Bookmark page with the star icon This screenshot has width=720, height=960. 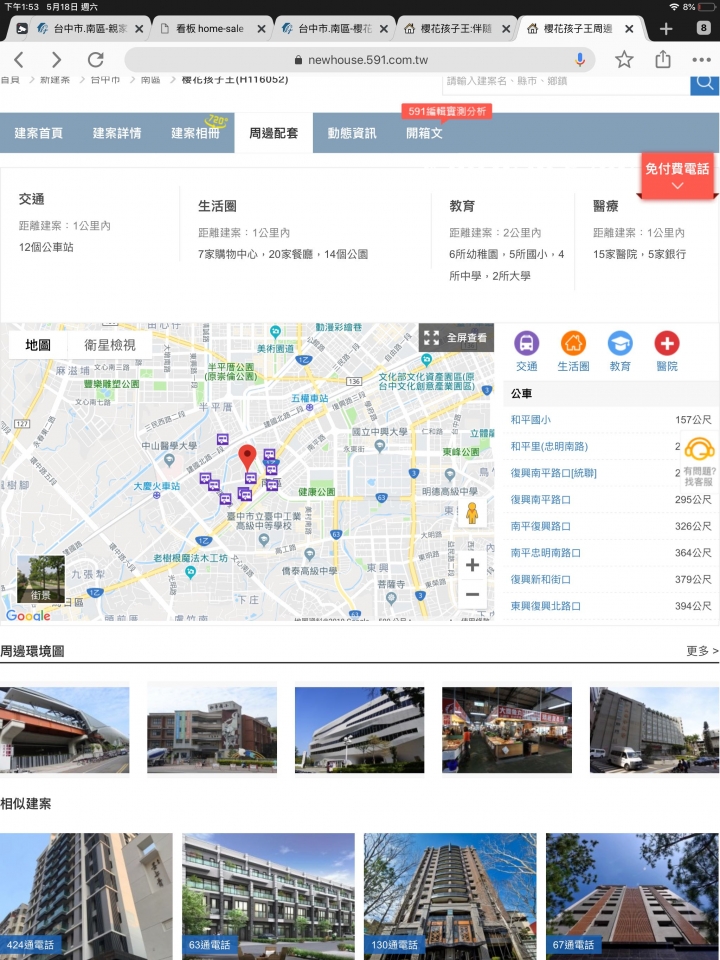[x=624, y=59]
